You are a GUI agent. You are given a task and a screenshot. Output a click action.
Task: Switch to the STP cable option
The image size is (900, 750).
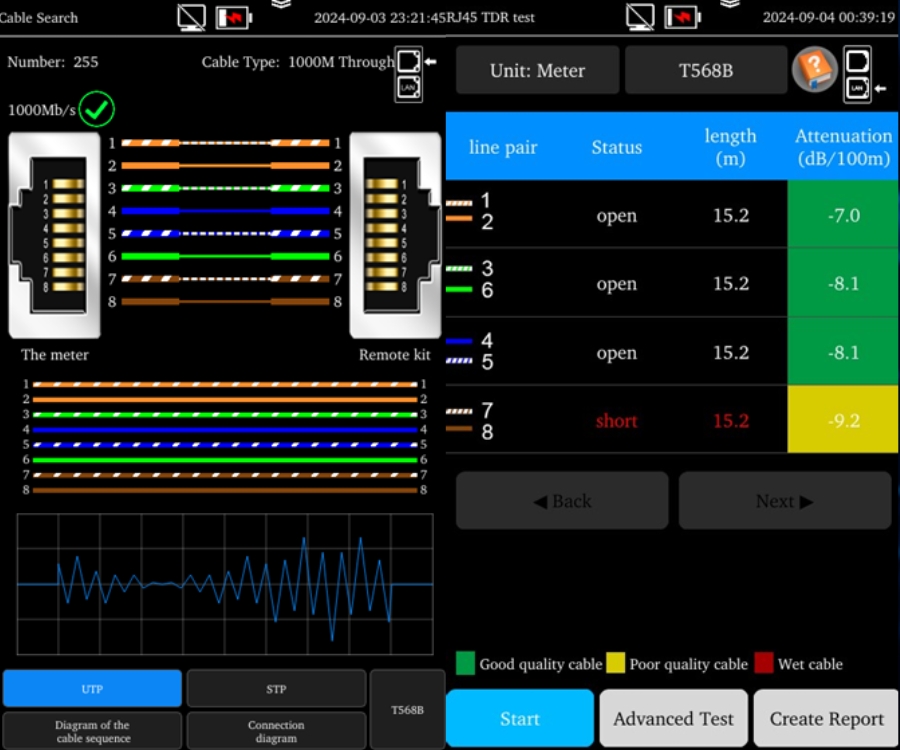(276, 688)
